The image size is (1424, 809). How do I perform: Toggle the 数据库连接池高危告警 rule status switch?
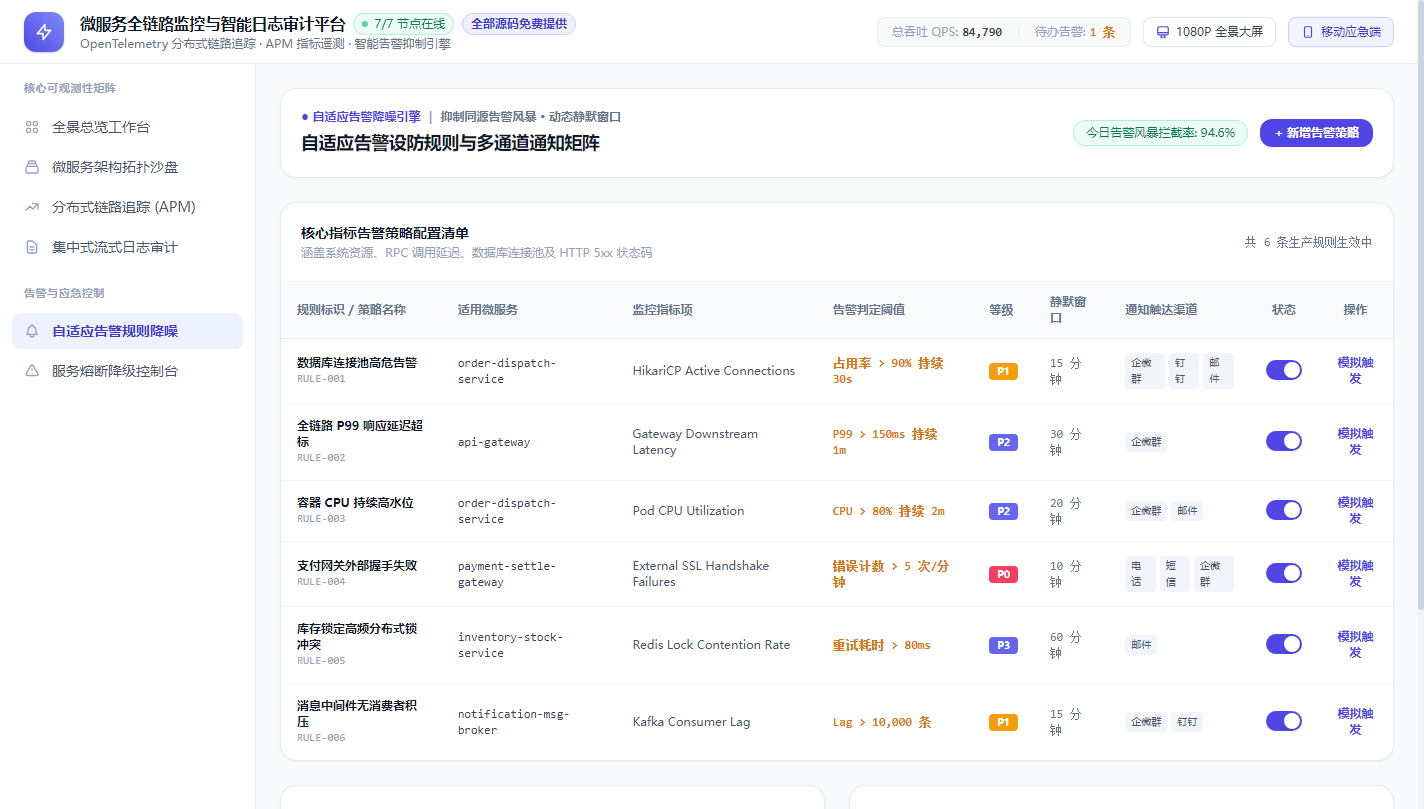click(x=1284, y=370)
